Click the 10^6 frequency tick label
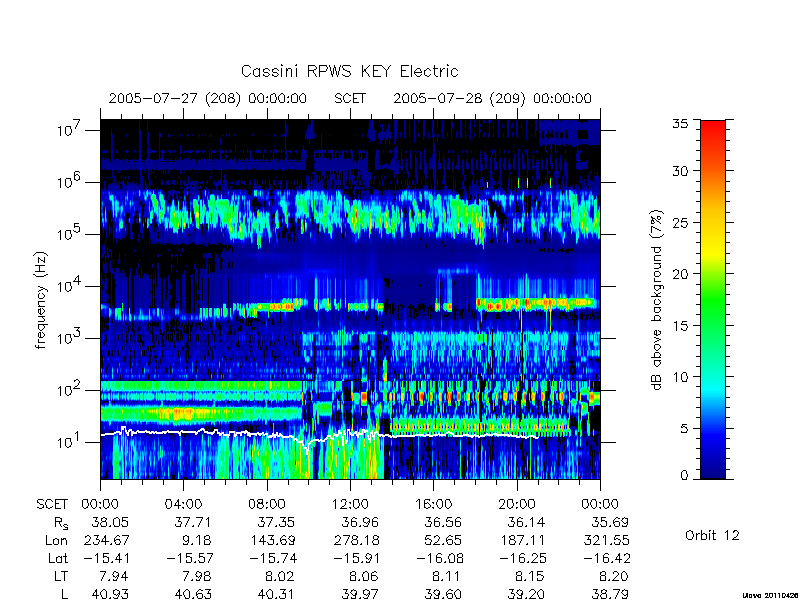This screenshot has width=800, height=600. pyautogui.click(x=70, y=181)
